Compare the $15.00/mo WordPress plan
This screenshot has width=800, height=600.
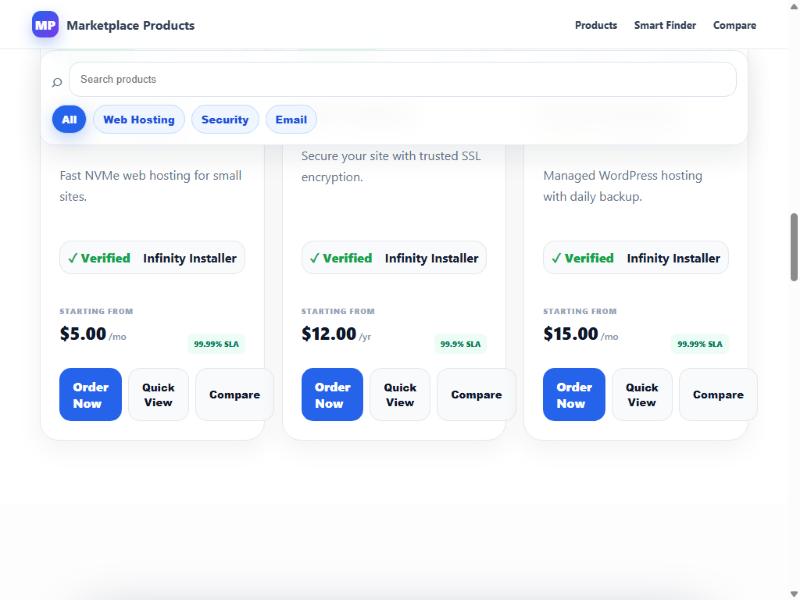click(718, 394)
